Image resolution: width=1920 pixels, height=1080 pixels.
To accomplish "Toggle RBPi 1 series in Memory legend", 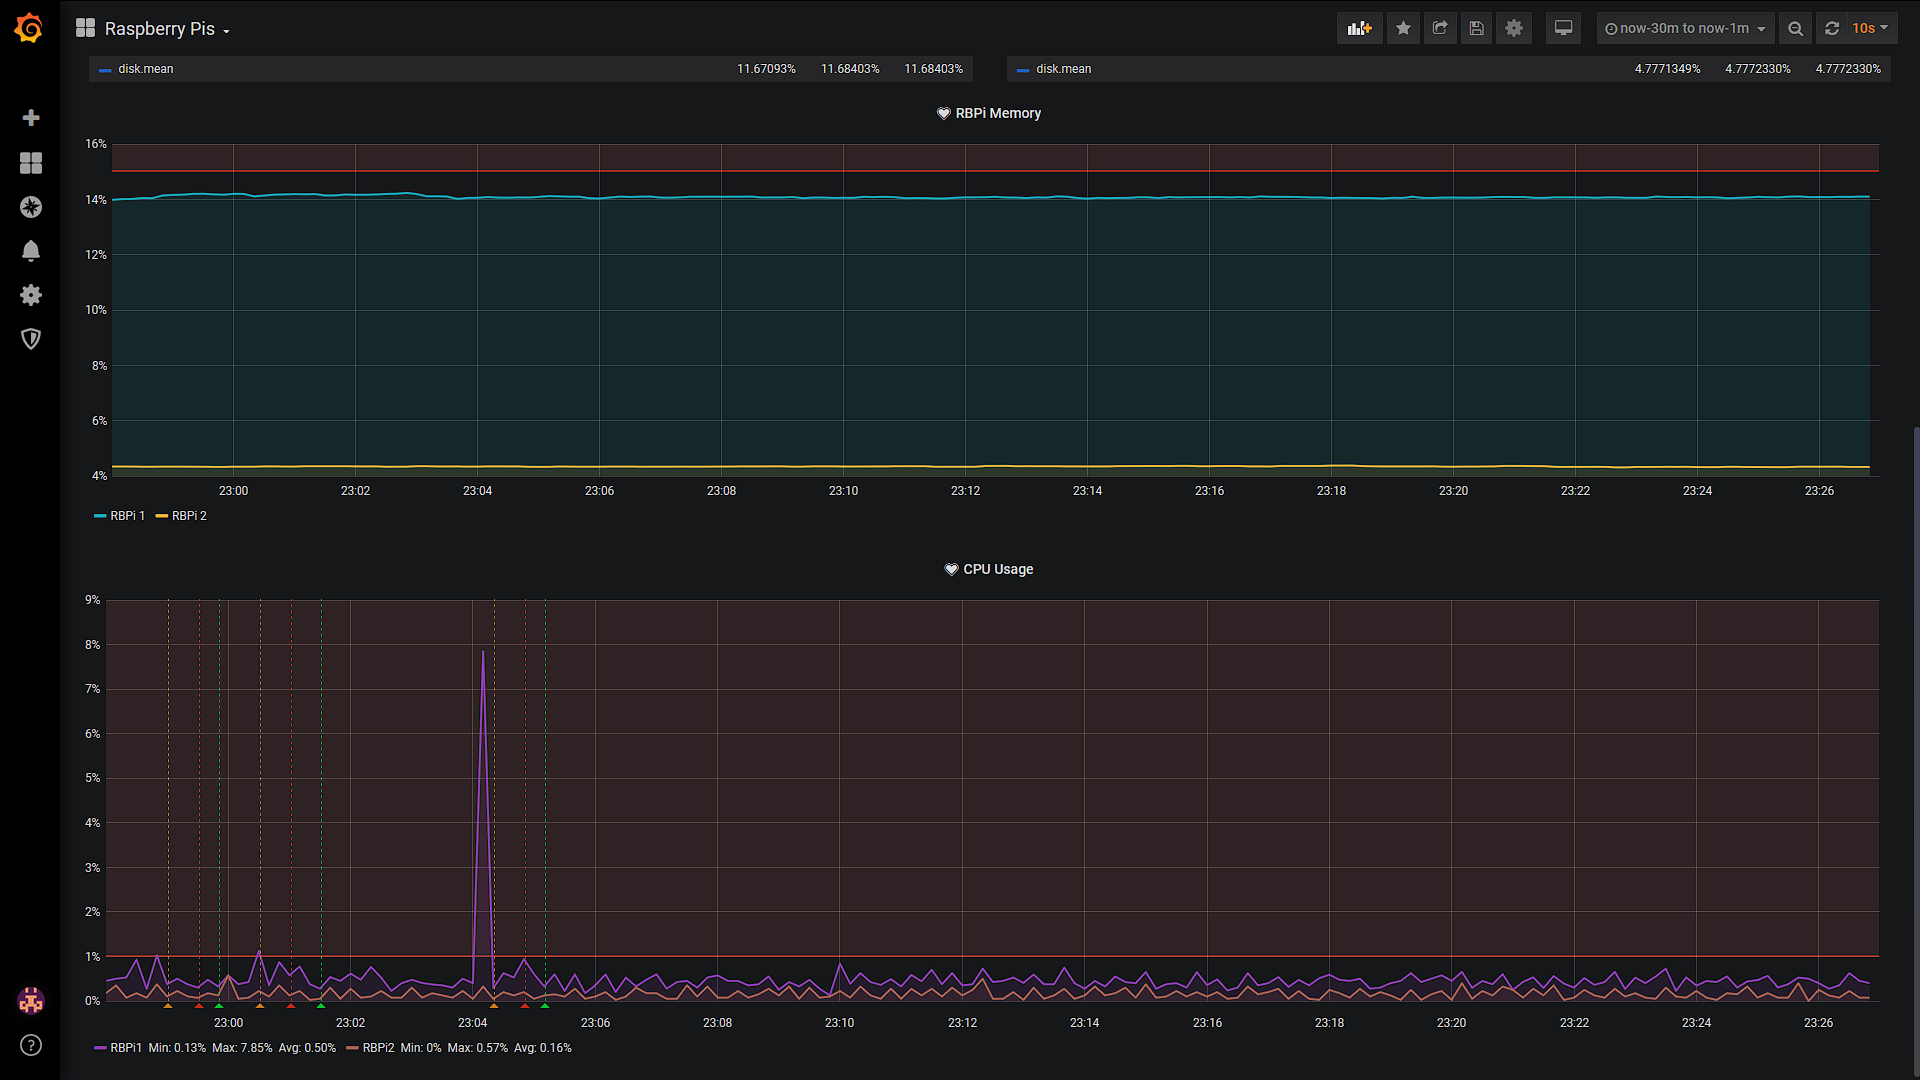I will pyautogui.click(x=127, y=516).
